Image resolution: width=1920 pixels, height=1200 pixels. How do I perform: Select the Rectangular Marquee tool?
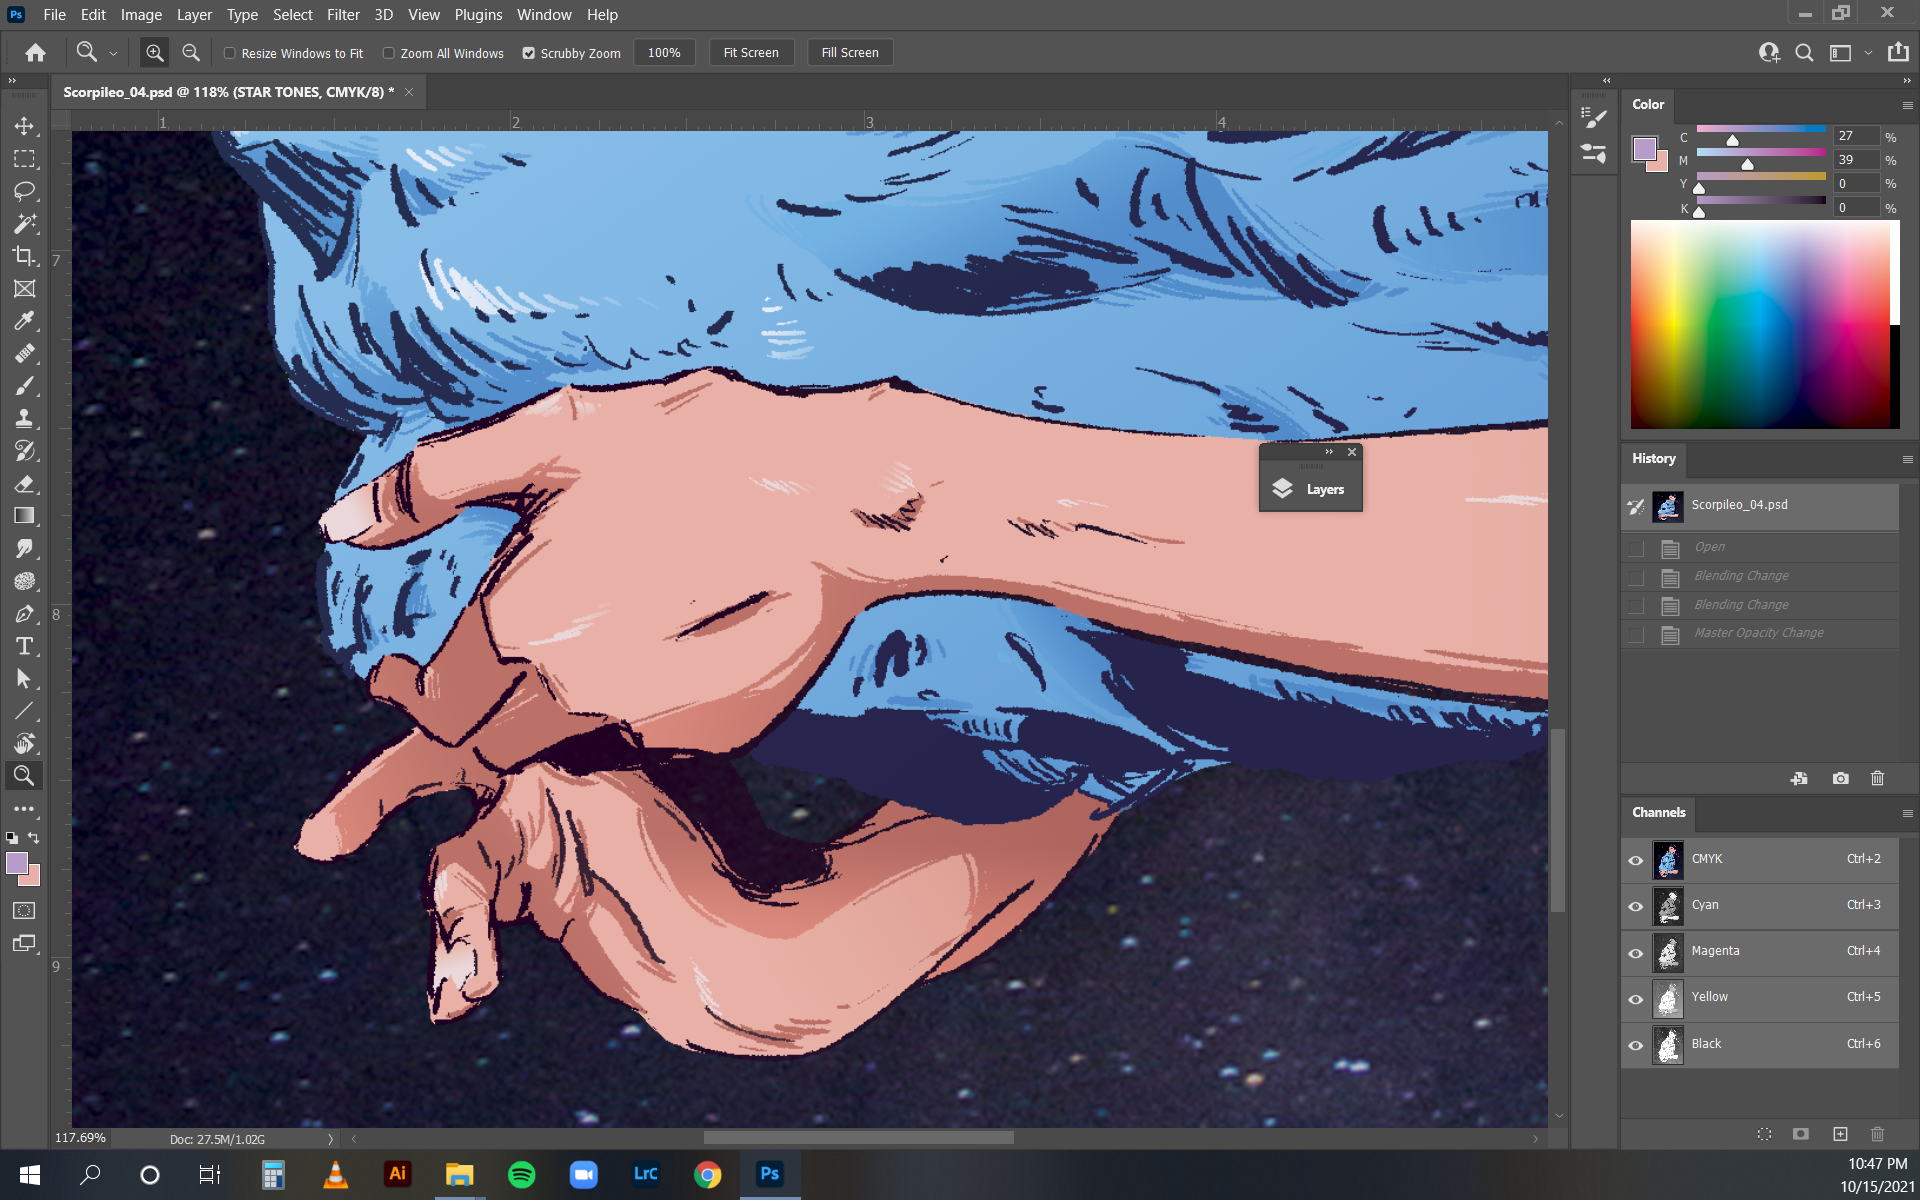[x=24, y=159]
